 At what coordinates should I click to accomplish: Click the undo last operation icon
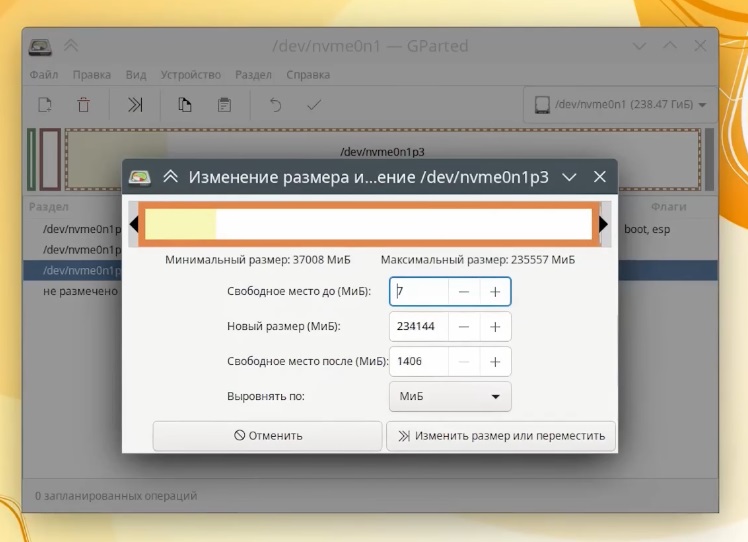(275, 104)
